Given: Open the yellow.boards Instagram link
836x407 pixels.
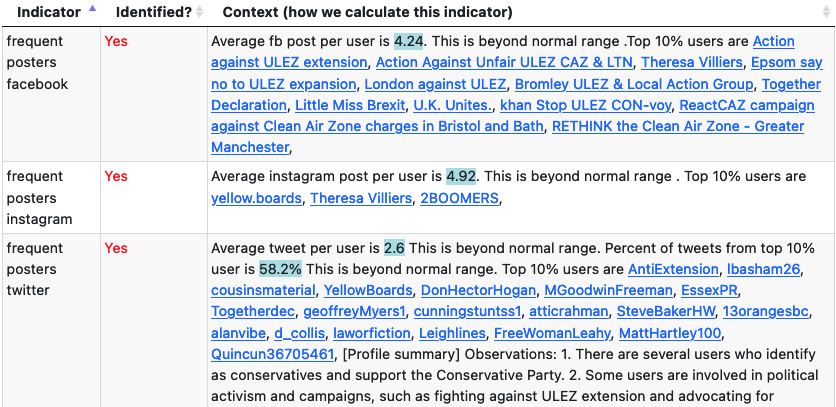Looking at the screenshot, I should [x=256, y=198].
